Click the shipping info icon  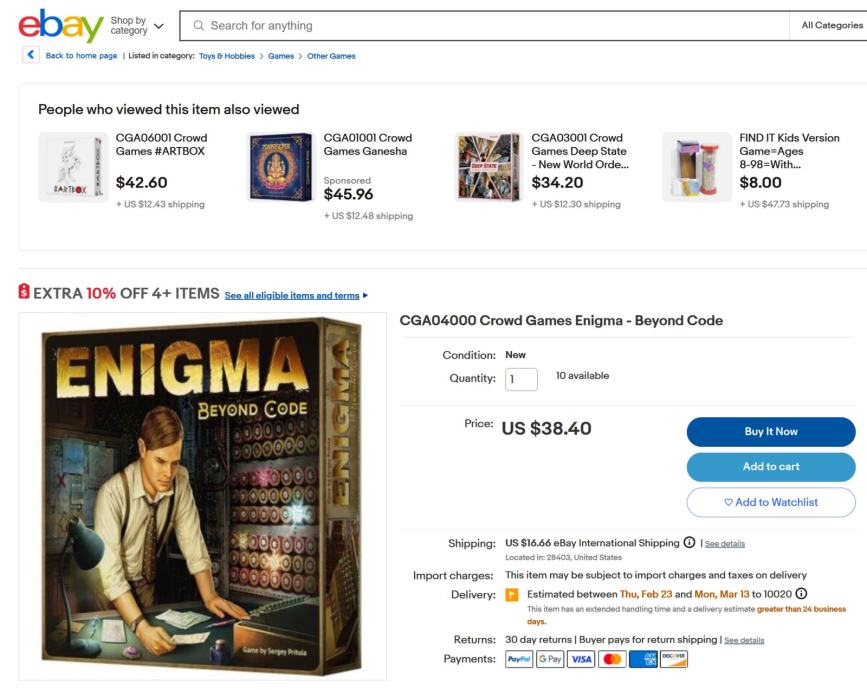tap(689, 543)
